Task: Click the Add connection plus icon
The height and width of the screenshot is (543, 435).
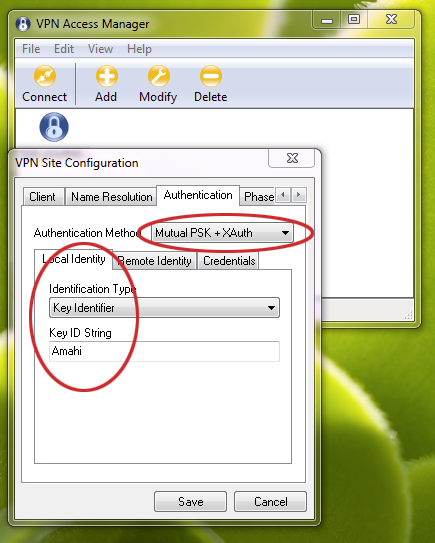Action: (107, 76)
